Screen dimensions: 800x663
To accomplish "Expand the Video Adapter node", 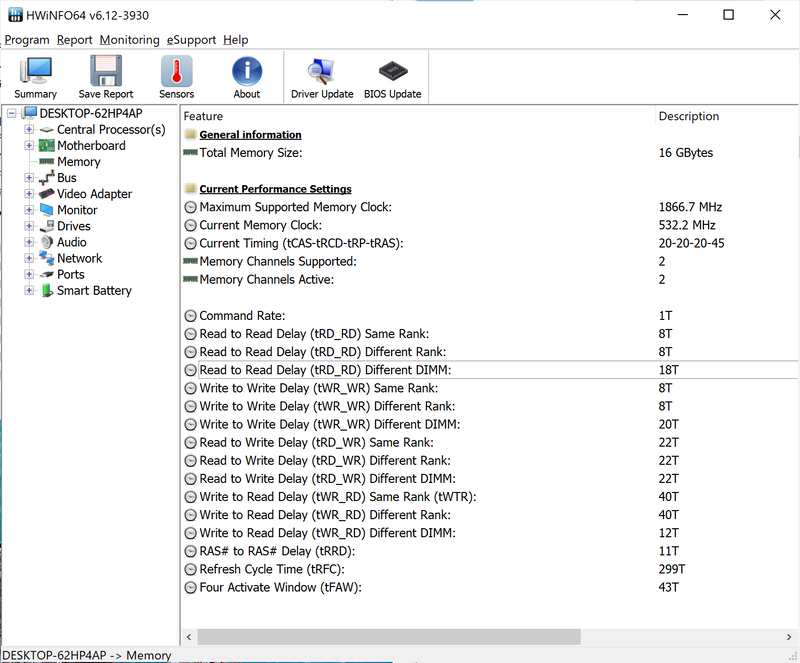I will [29, 194].
